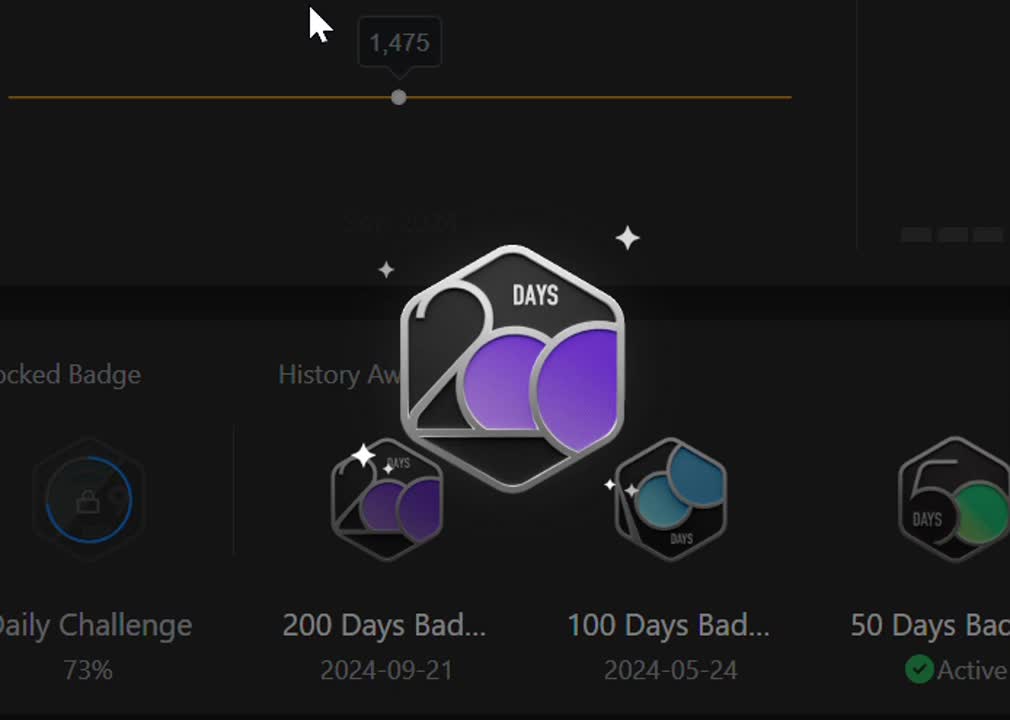Select the small 200 Days badge thumbnail

[x=386, y=499]
